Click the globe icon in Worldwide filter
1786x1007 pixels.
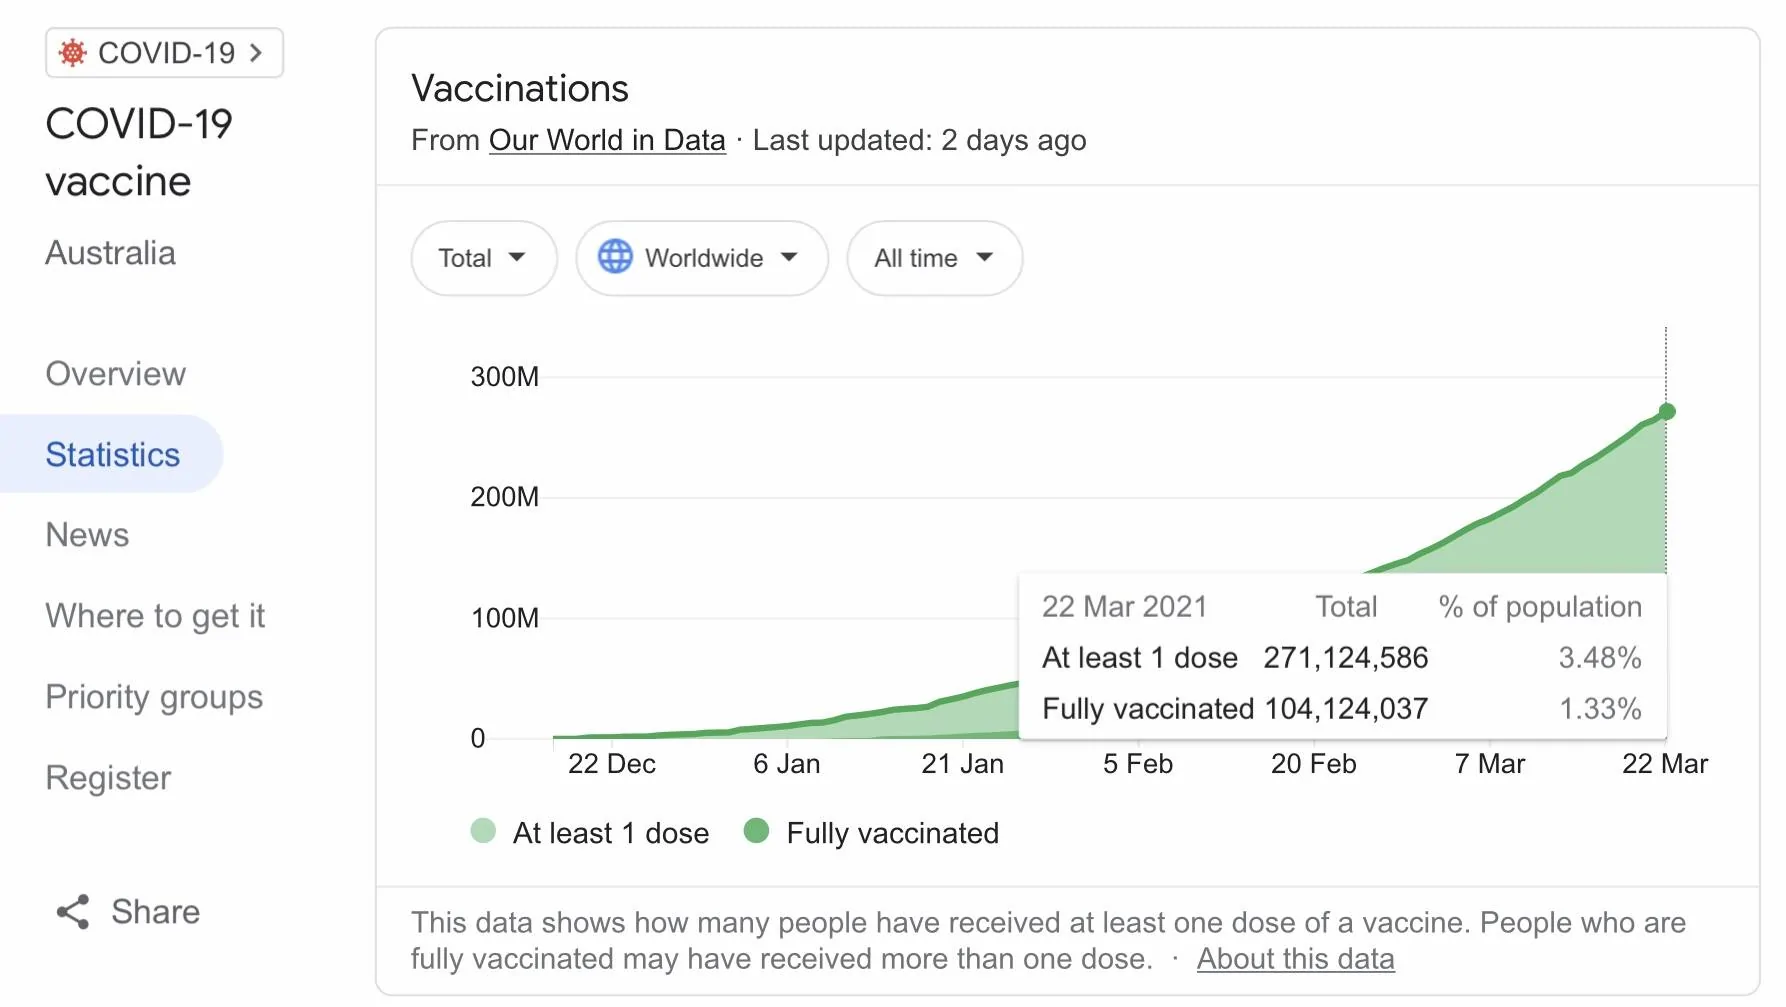[x=615, y=257]
